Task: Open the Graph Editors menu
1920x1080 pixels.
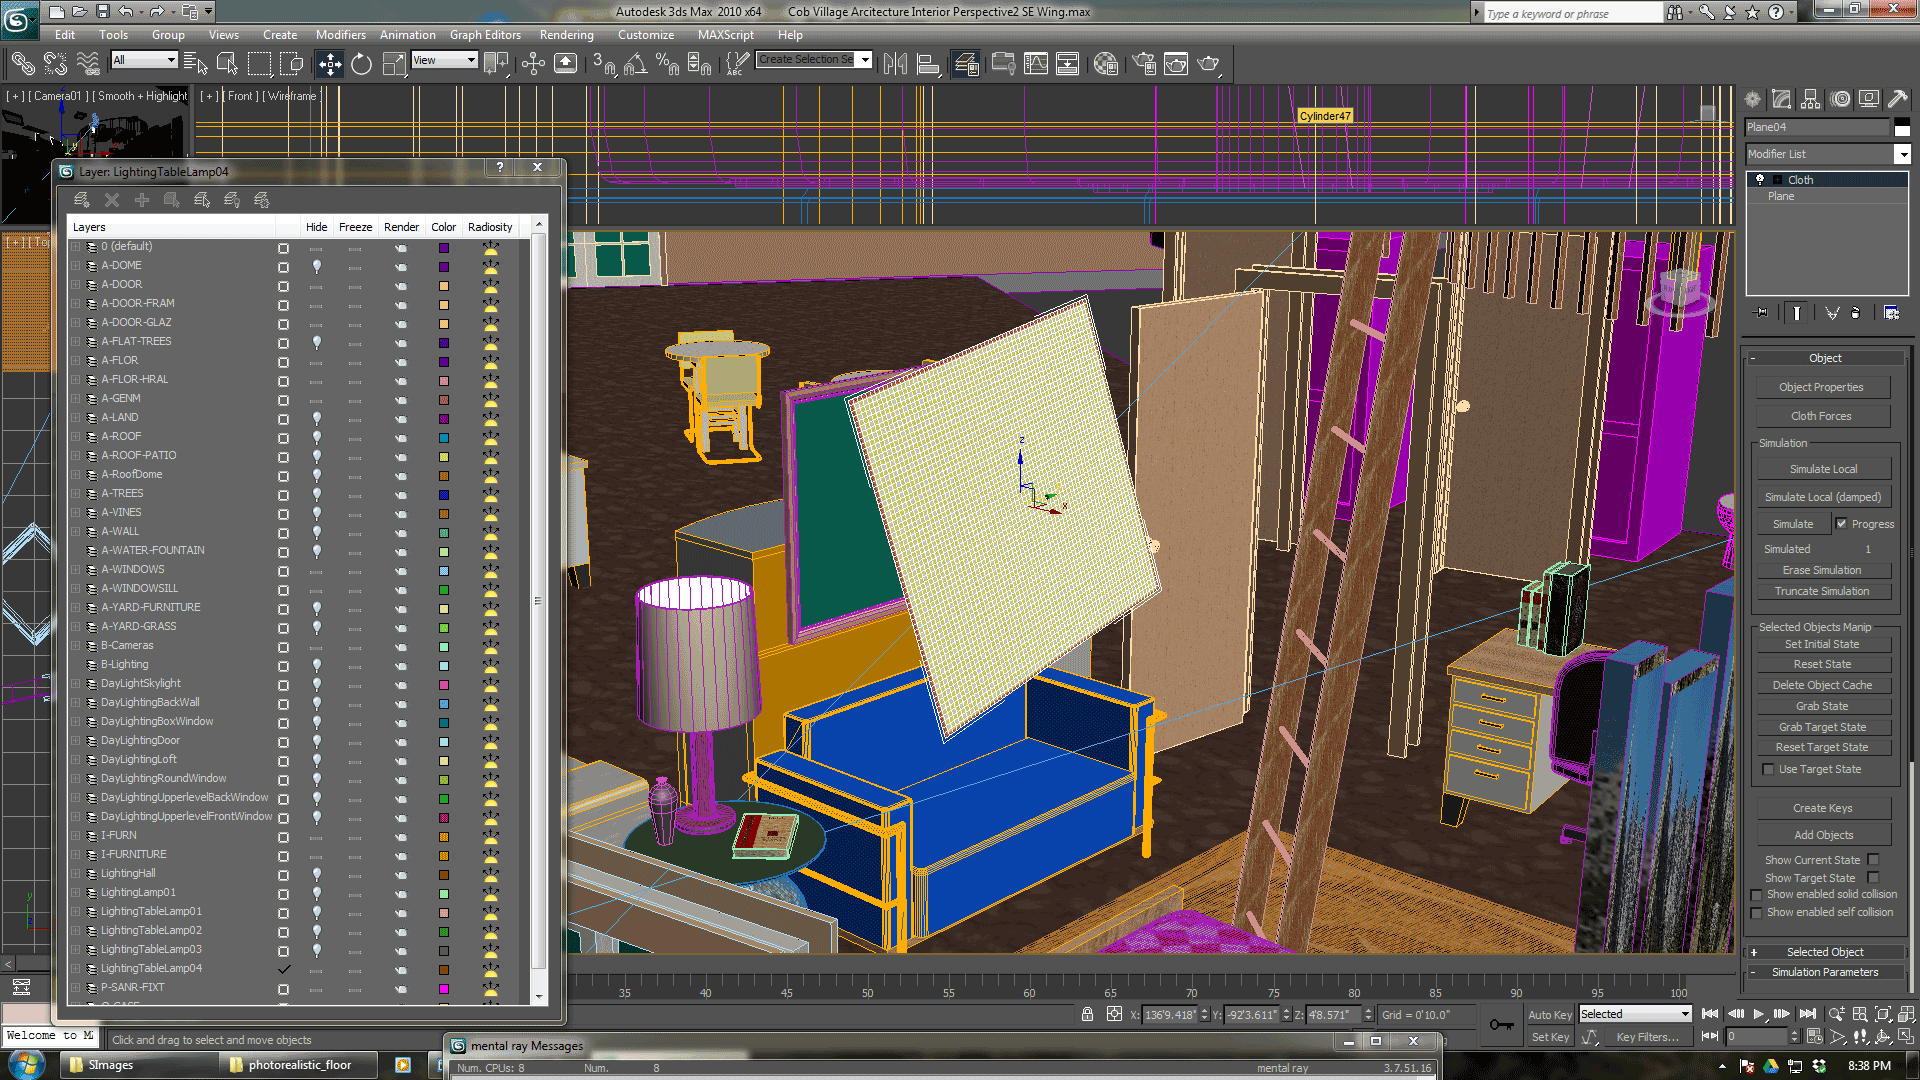Action: coord(485,35)
